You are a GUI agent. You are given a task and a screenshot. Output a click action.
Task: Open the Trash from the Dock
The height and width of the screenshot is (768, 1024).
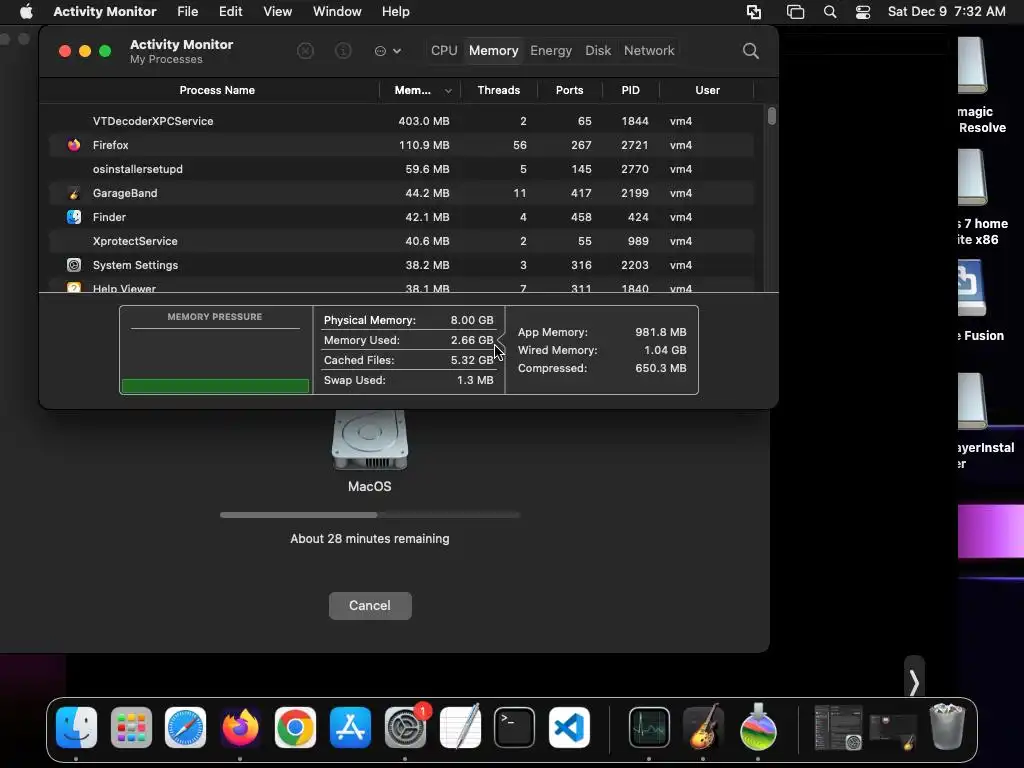tap(947, 727)
